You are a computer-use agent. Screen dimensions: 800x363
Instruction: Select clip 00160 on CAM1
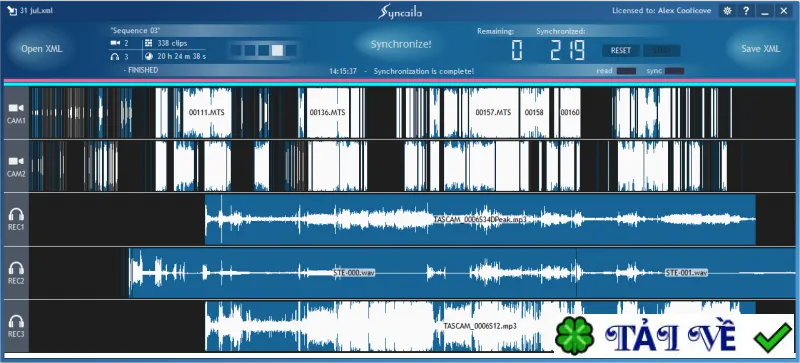tap(570, 112)
